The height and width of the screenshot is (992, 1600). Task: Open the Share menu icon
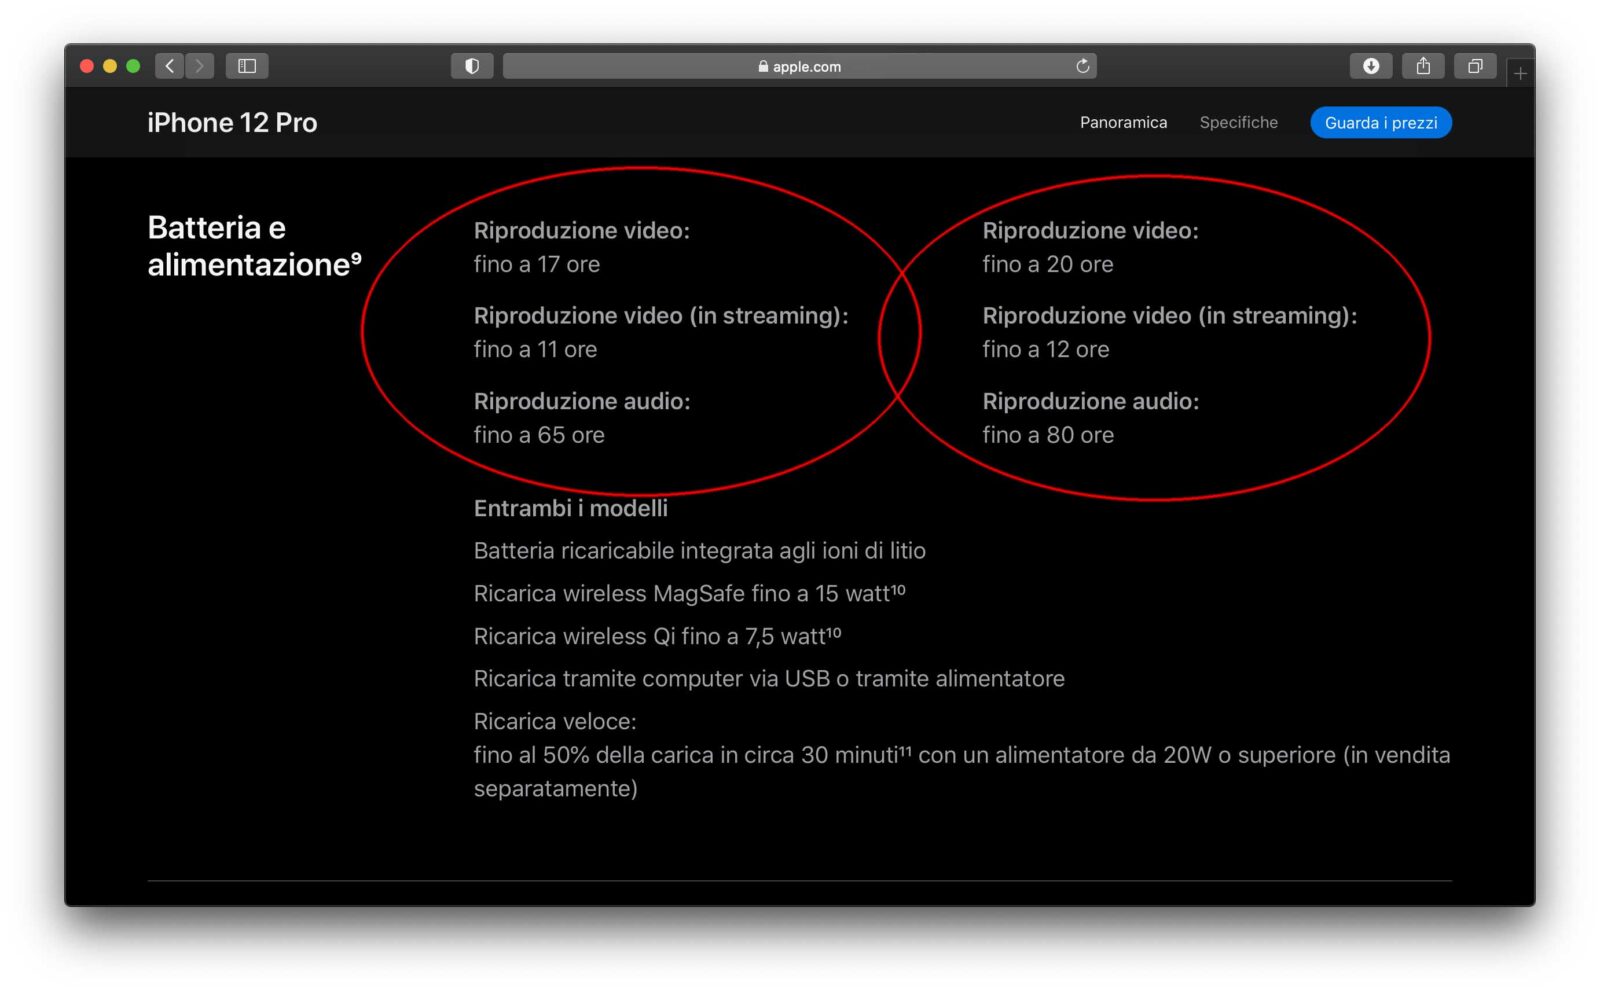tap(1423, 66)
